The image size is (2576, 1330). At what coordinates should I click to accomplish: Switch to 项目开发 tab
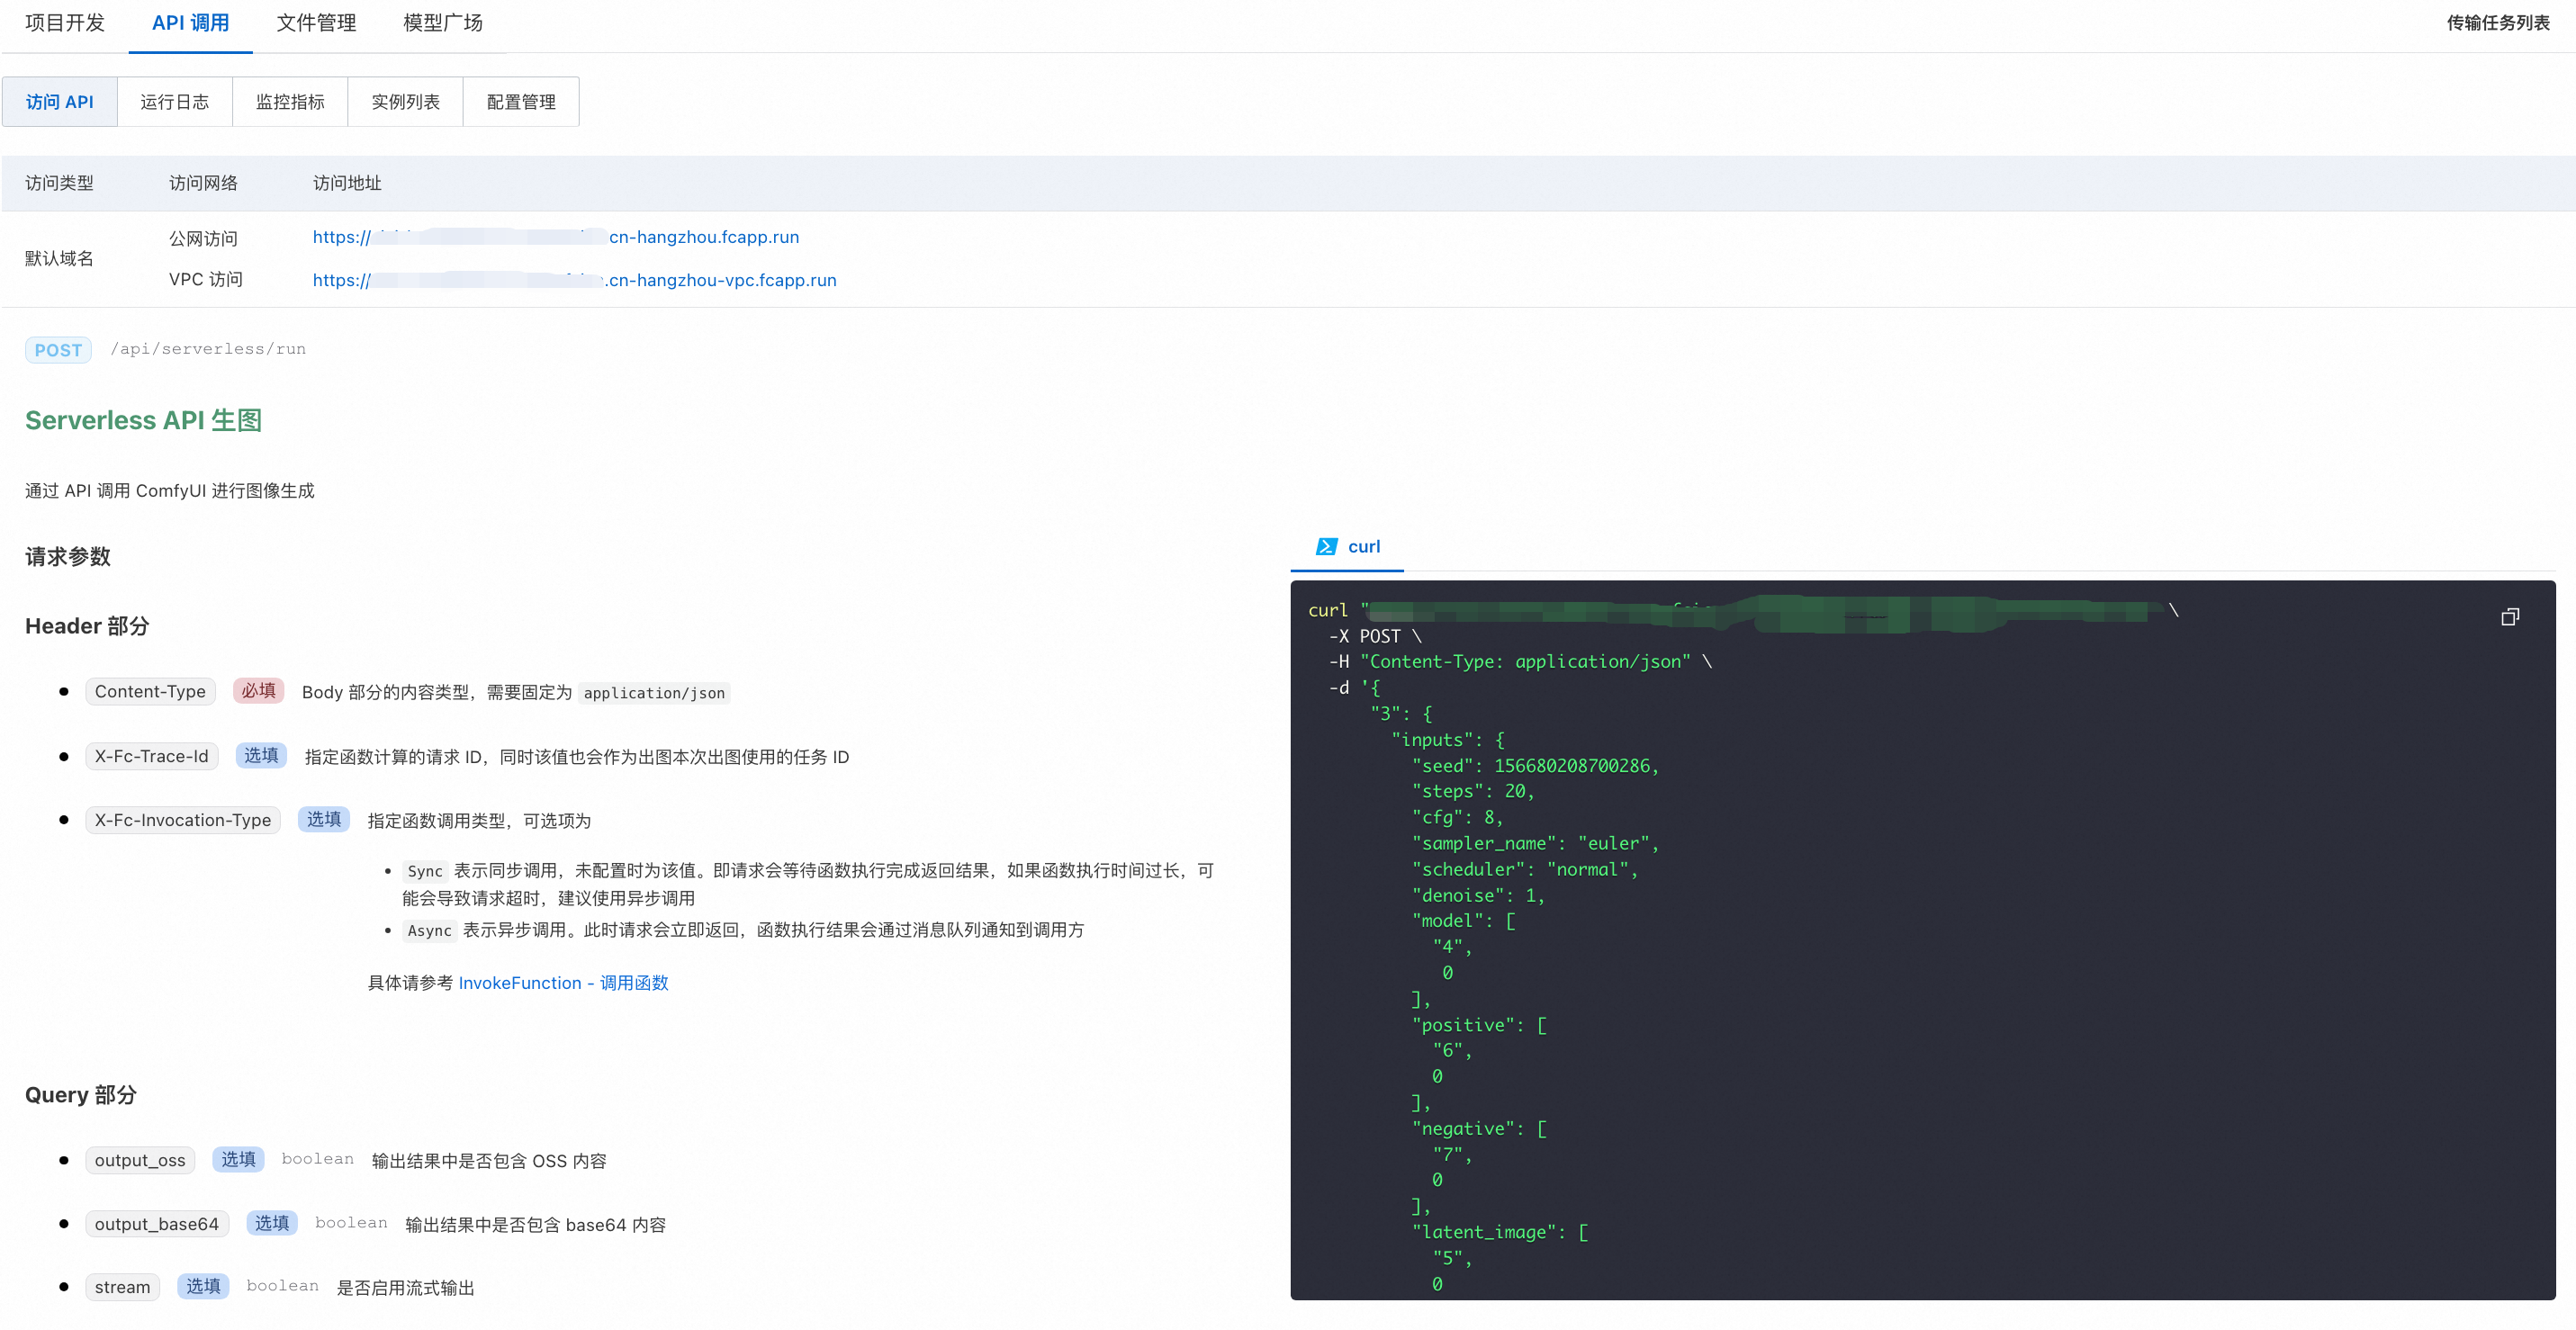coord(65,23)
